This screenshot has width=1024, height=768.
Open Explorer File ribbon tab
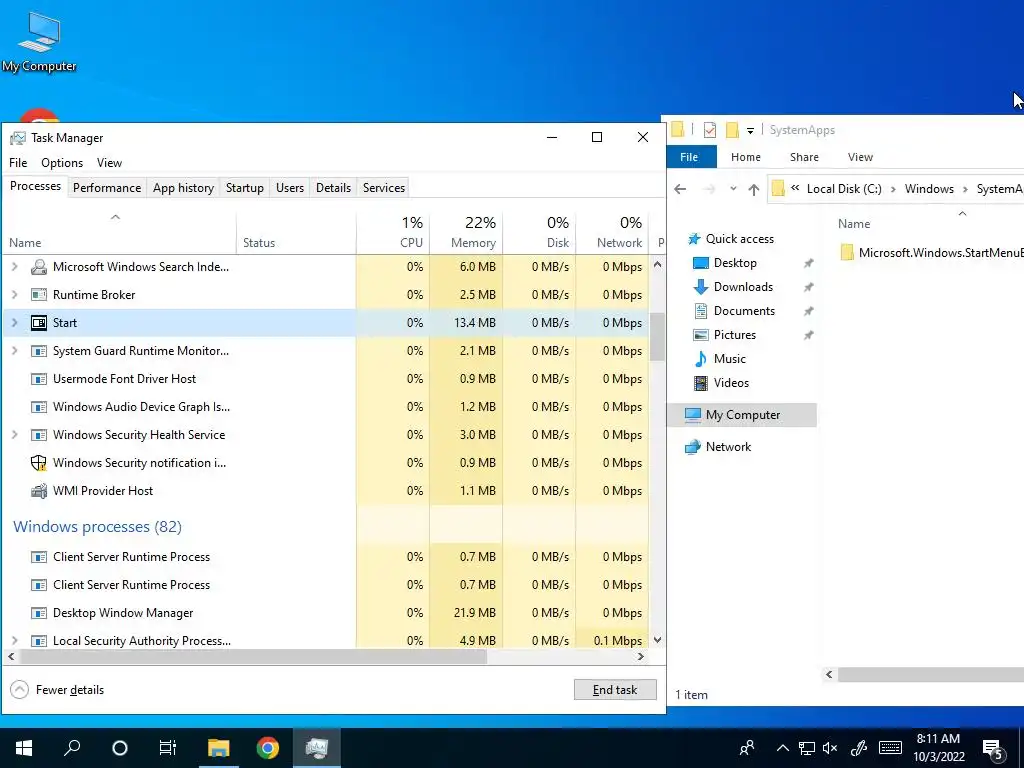click(x=690, y=157)
